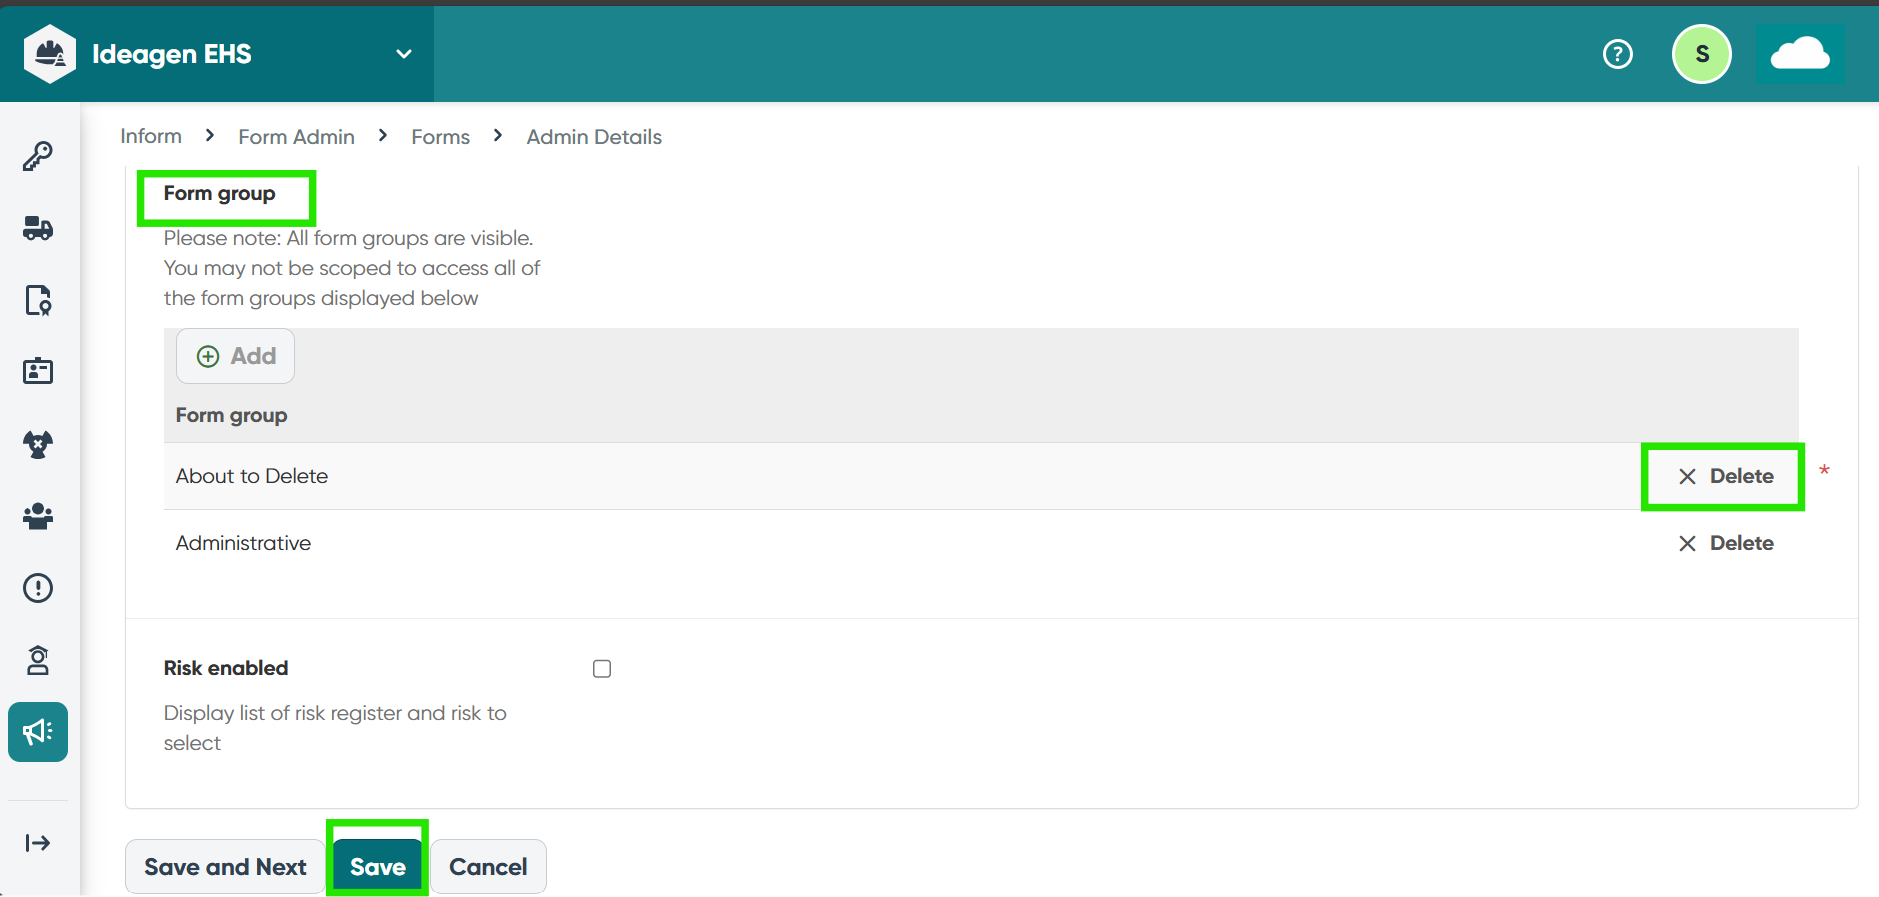Viewport: 1879px width, 897px height.
Task: Select the megaphone Inform sidebar icon
Action: 38,732
